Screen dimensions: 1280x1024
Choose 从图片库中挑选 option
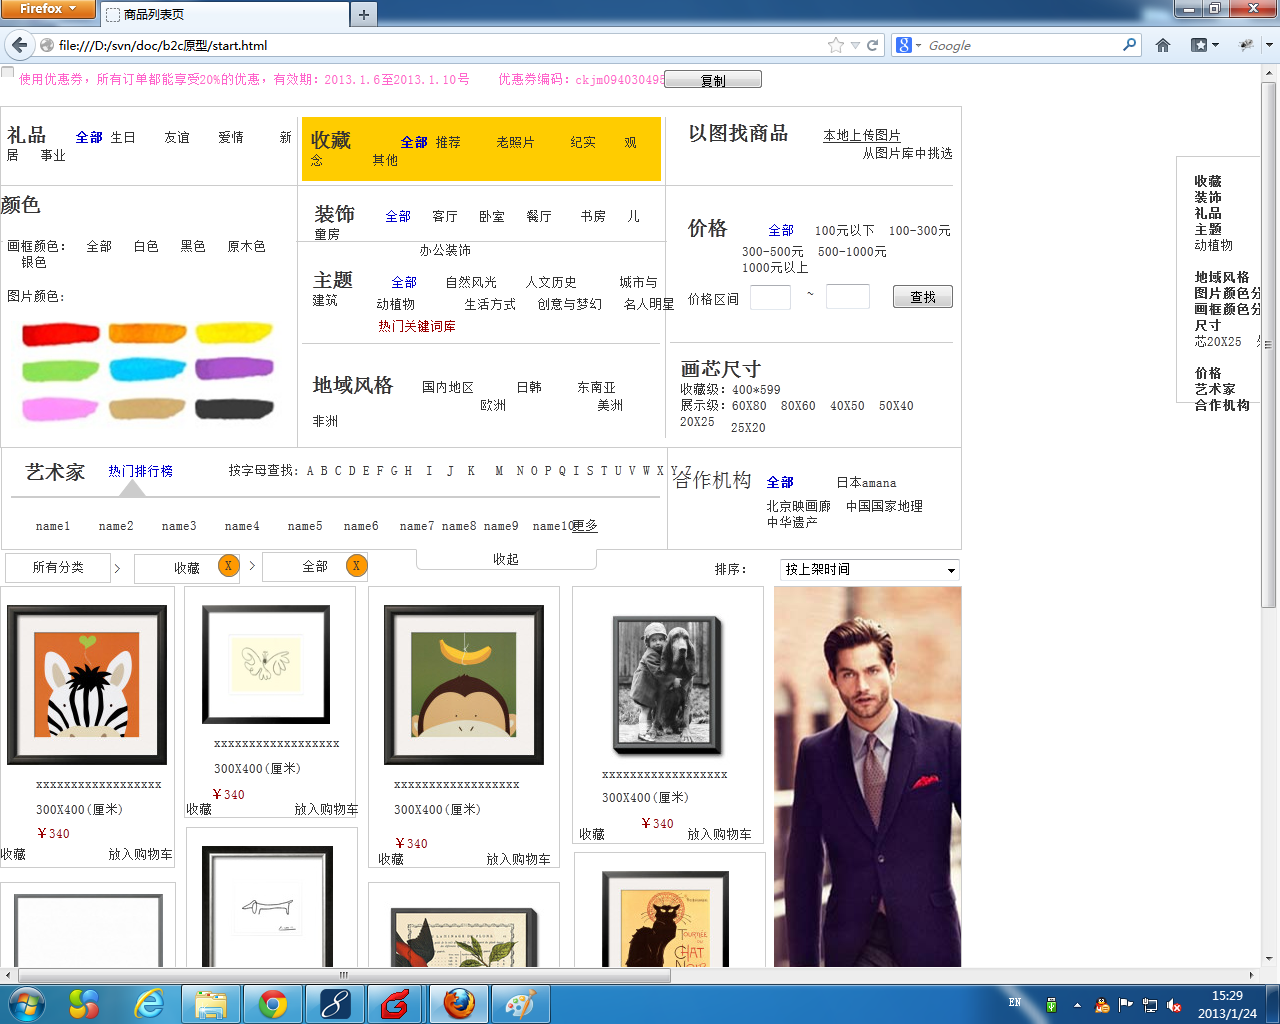[x=908, y=153]
